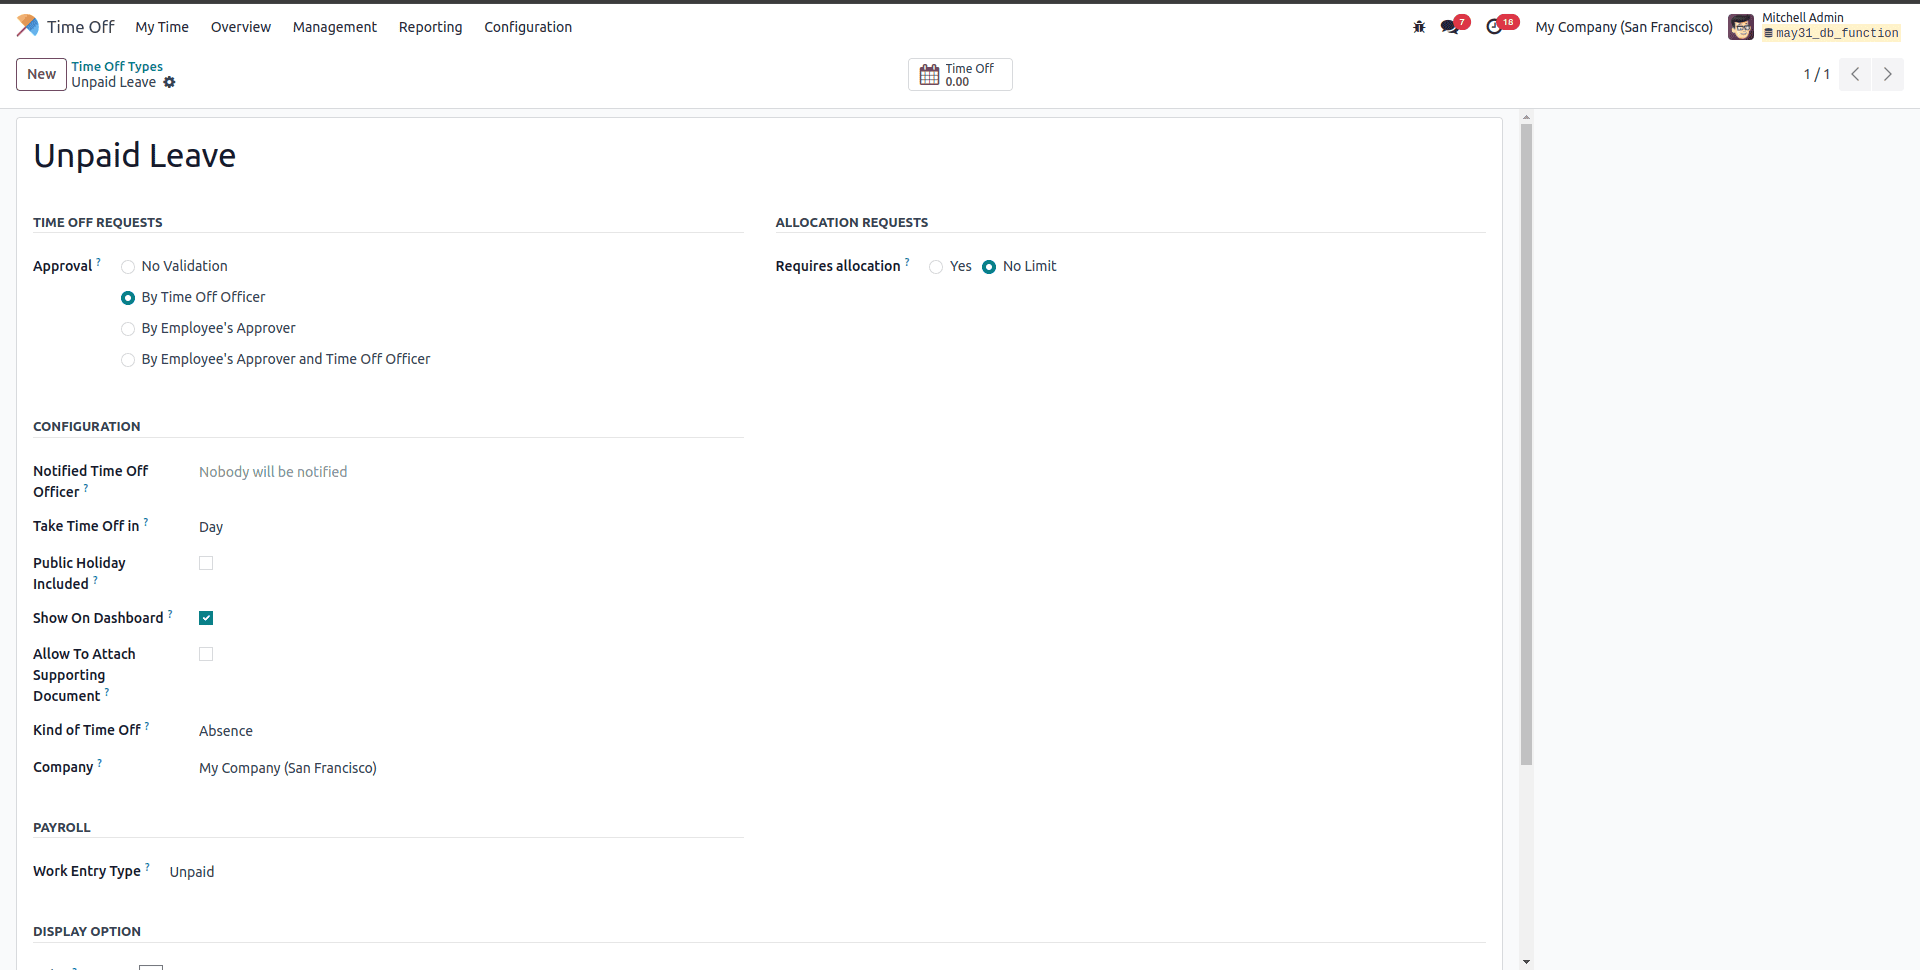Viewport: 1920px width, 970px height.
Task: Show Take Time Off in help mark
Action: [x=146, y=522]
